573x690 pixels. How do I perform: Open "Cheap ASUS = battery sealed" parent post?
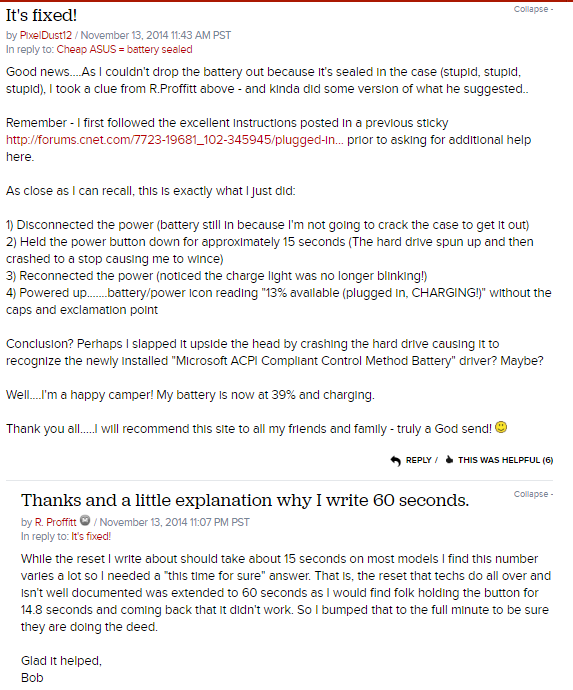[x=124, y=49]
